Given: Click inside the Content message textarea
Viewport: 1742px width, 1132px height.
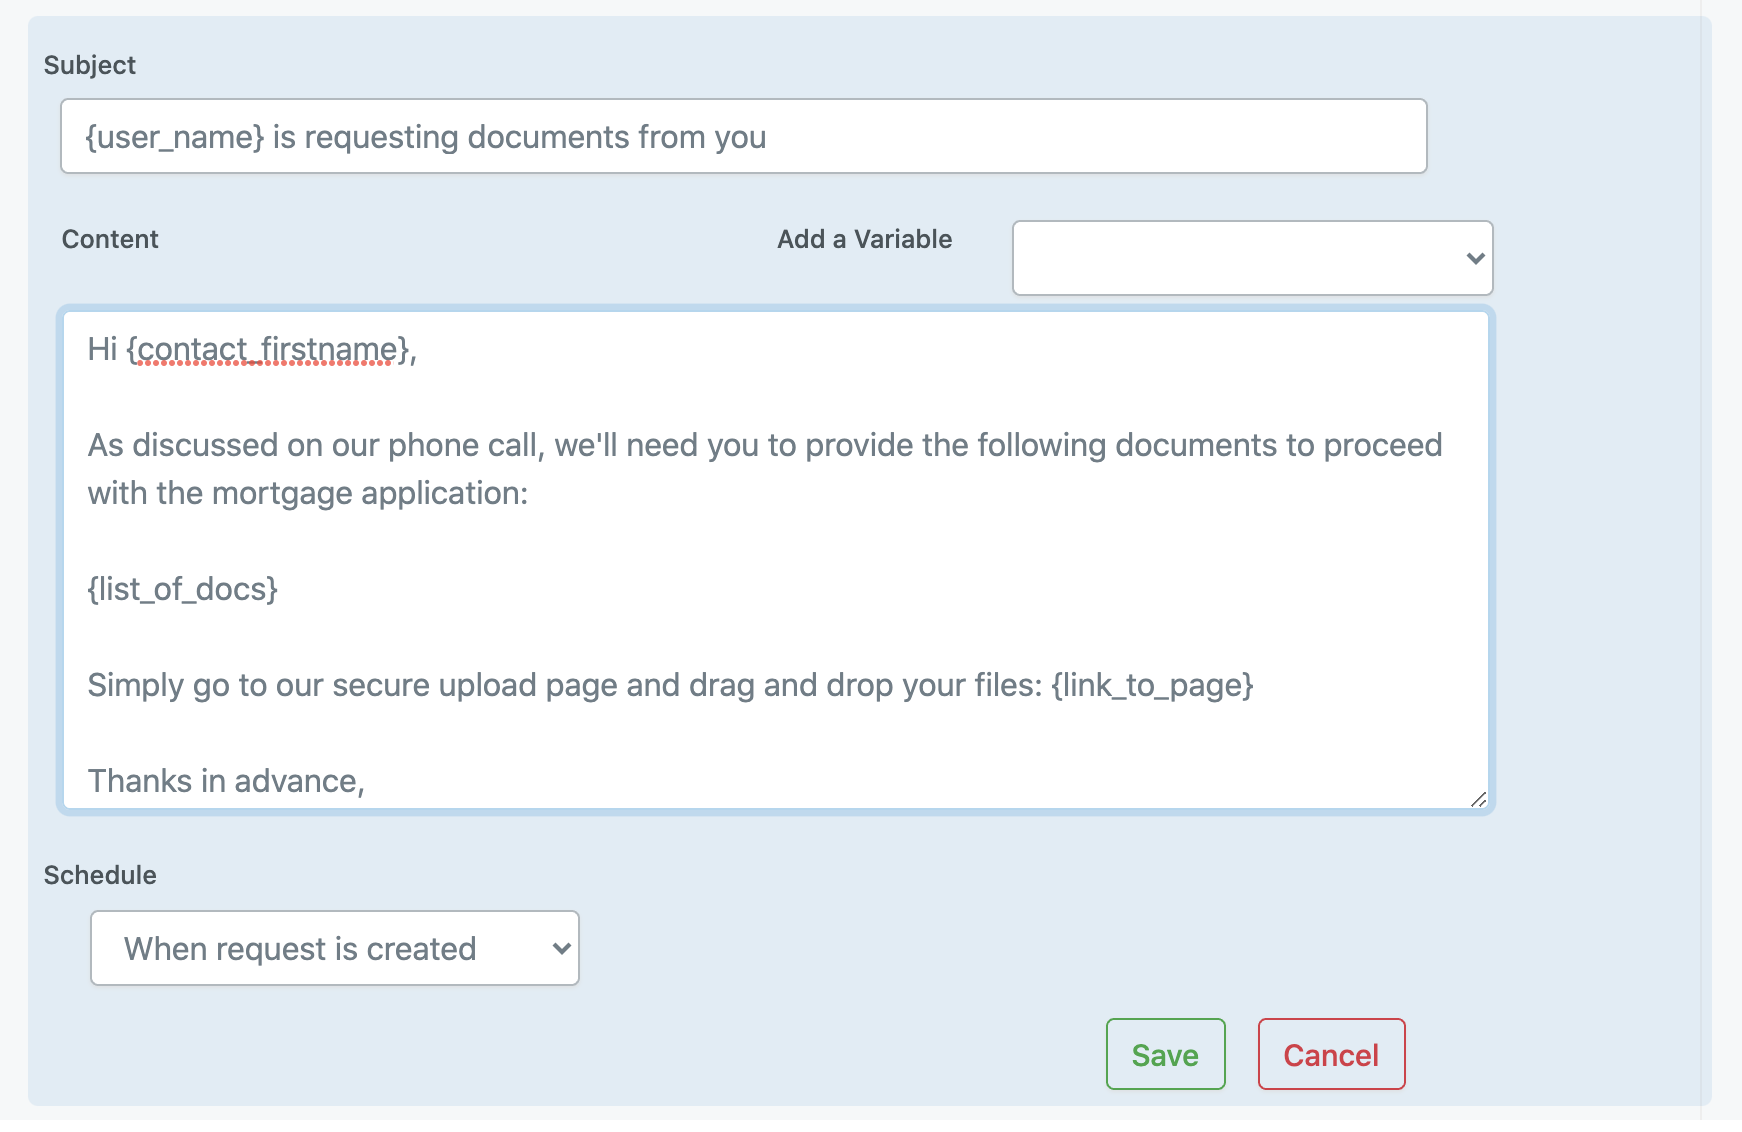Looking at the screenshot, I should click(775, 560).
